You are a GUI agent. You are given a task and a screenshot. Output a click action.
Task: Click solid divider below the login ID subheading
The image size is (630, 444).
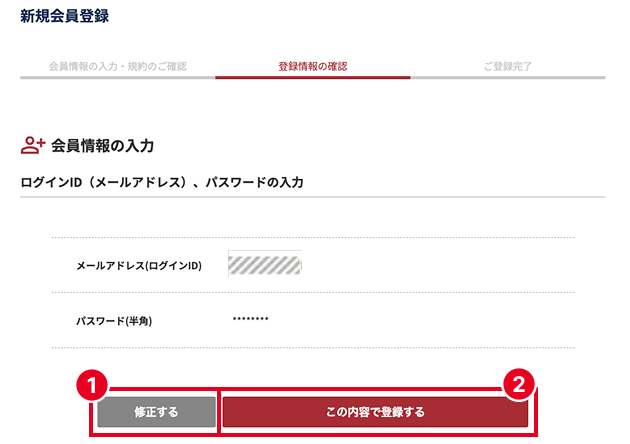[x=312, y=197]
